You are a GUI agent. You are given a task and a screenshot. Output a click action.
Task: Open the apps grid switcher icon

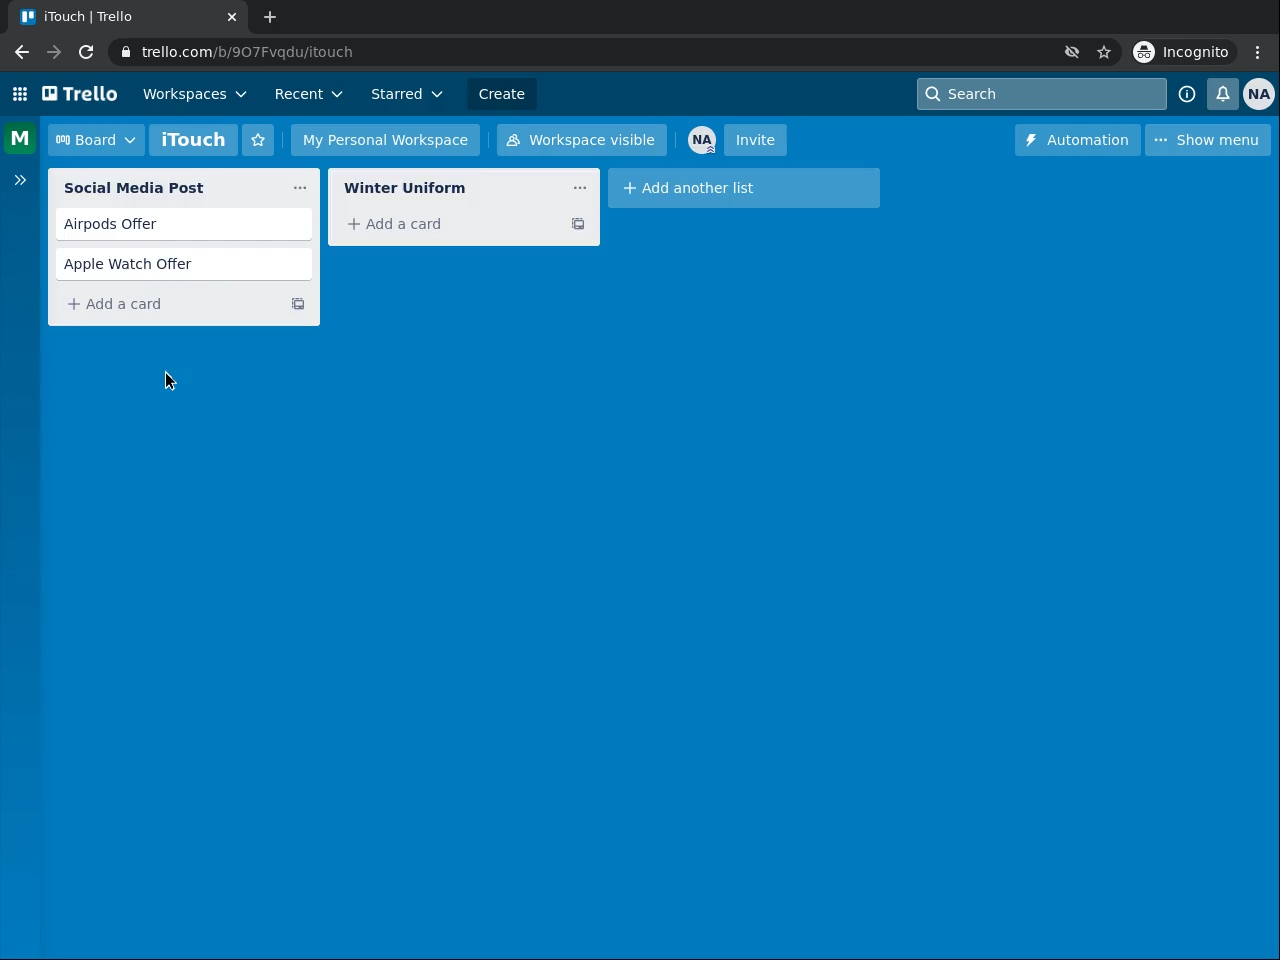[x=20, y=94]
